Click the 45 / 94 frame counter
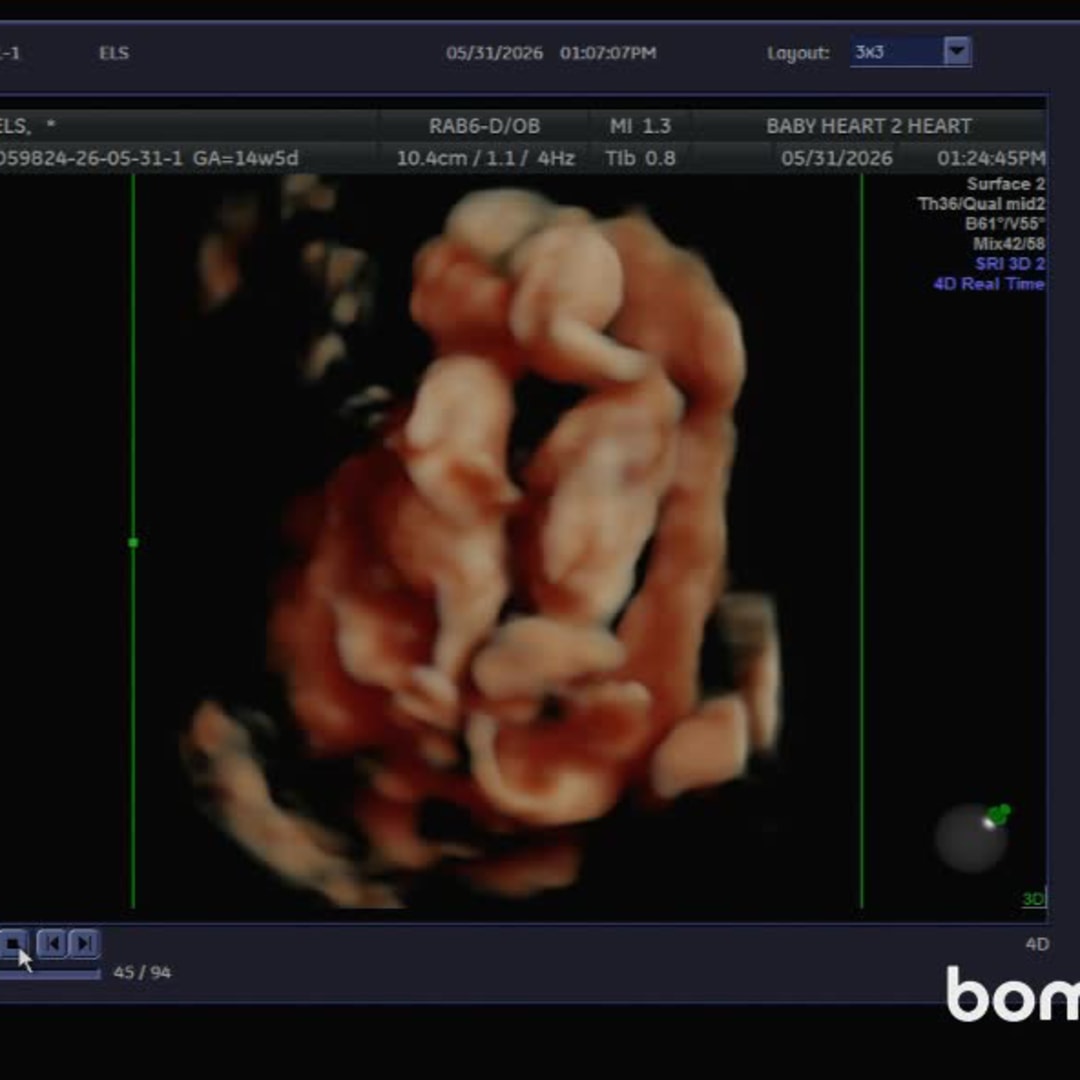The width and height of the screenshot is (1080, 1080). coord(142,972)
